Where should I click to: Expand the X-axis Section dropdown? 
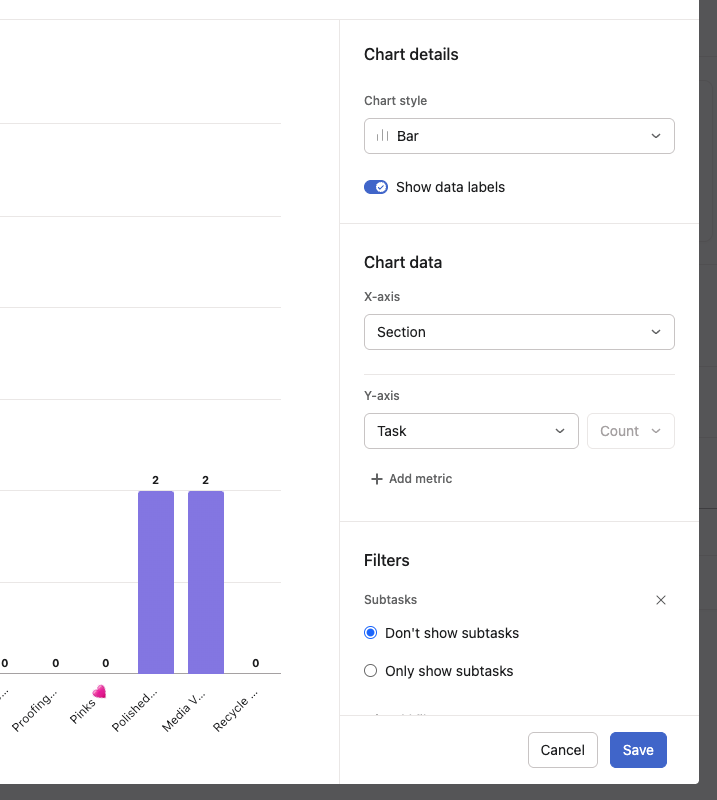pos(519,332)
